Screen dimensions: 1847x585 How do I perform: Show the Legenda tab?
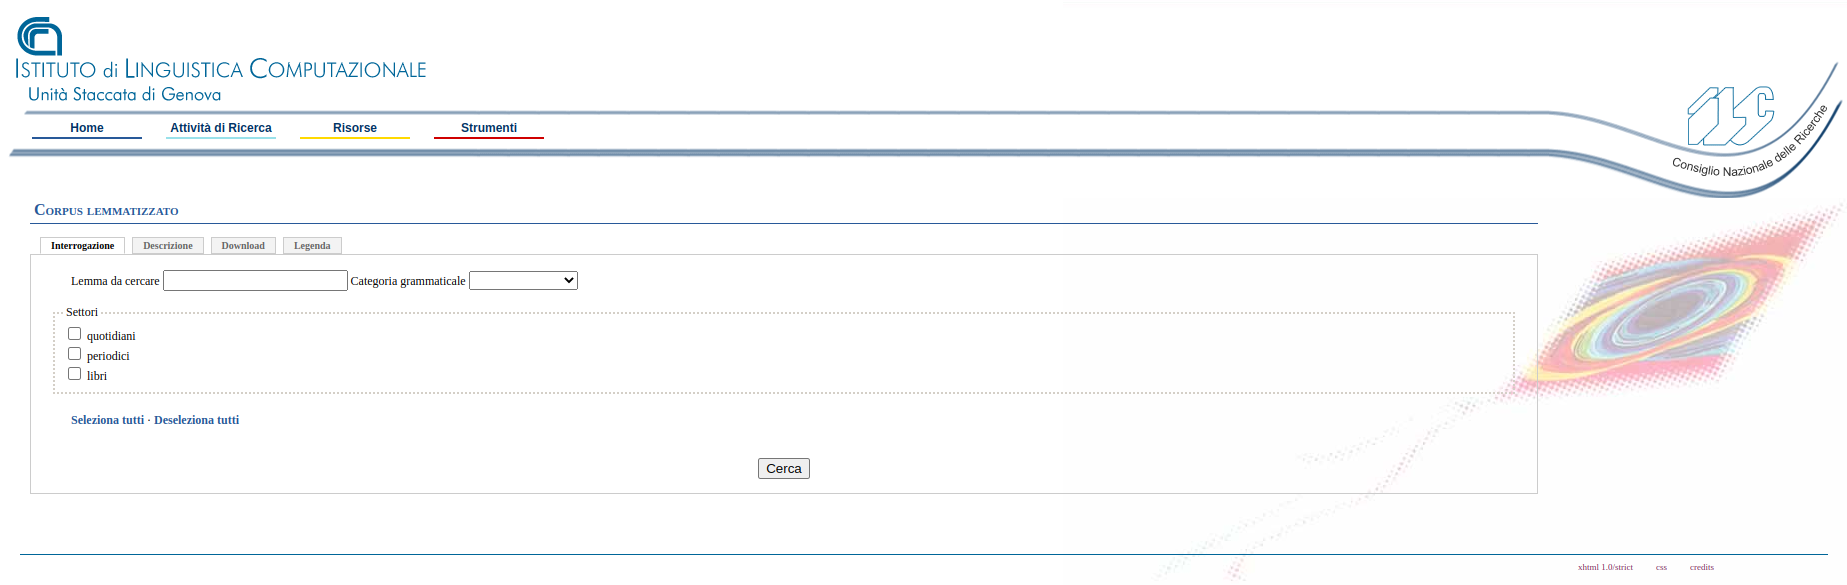(312, 246)
